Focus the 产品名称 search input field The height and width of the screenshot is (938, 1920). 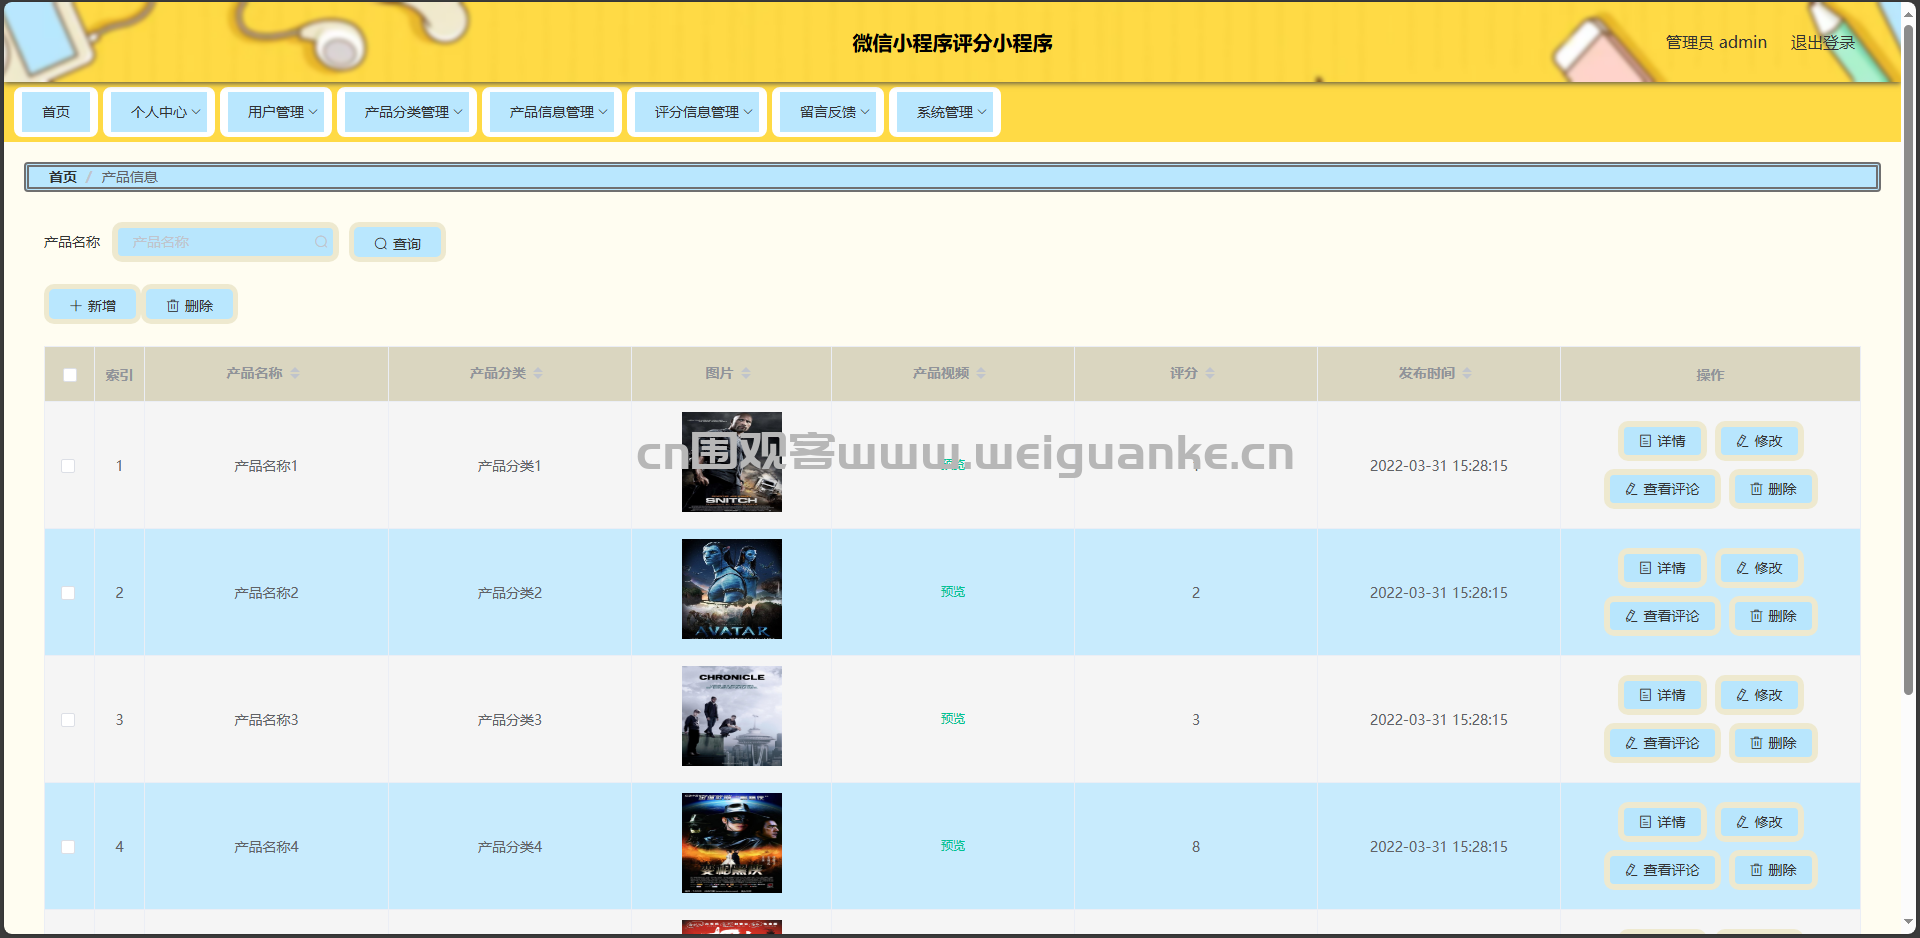pos(225,242)
